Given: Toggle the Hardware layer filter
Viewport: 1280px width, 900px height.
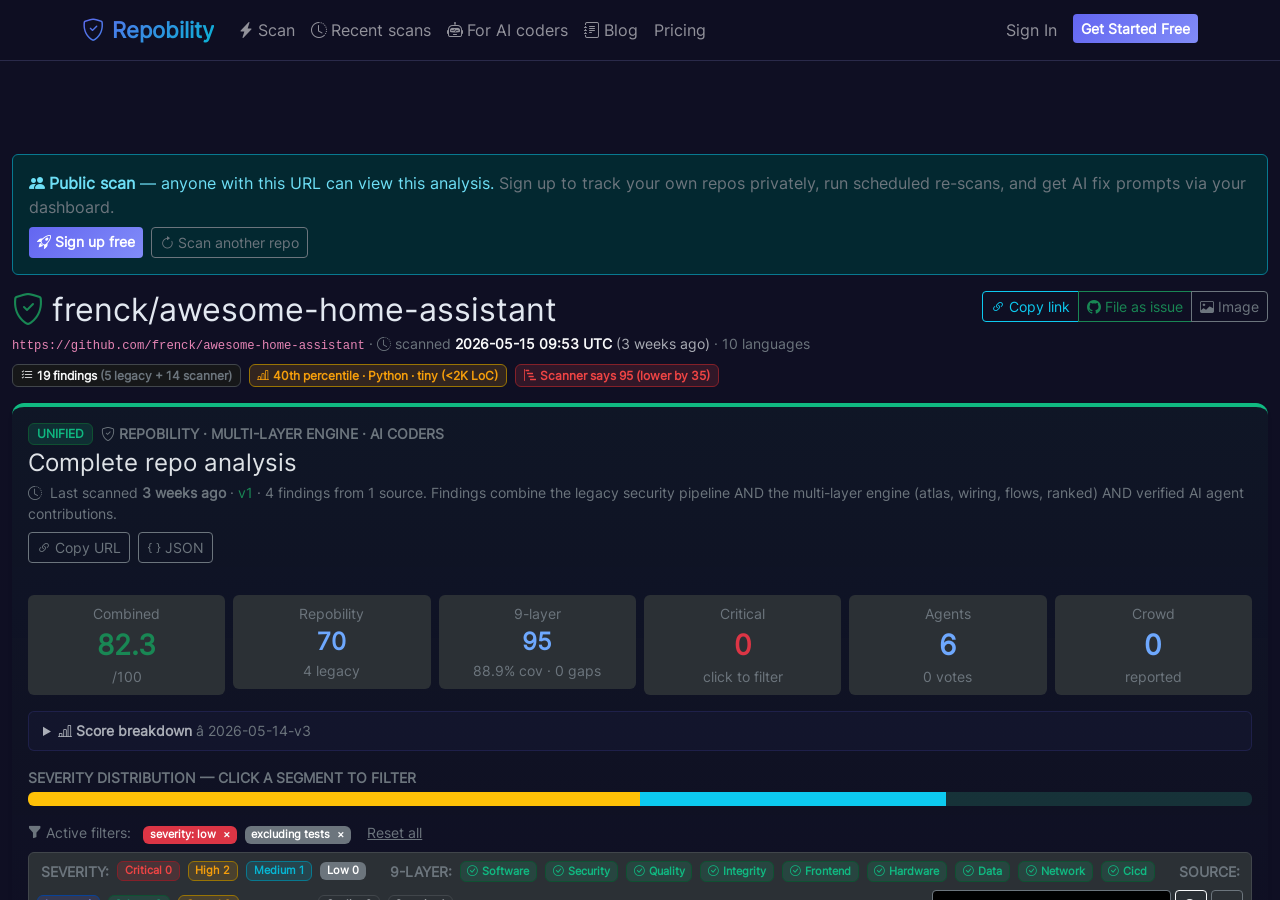Looking at the screenshot, I should pyautogui.click(x=907, y=871).
